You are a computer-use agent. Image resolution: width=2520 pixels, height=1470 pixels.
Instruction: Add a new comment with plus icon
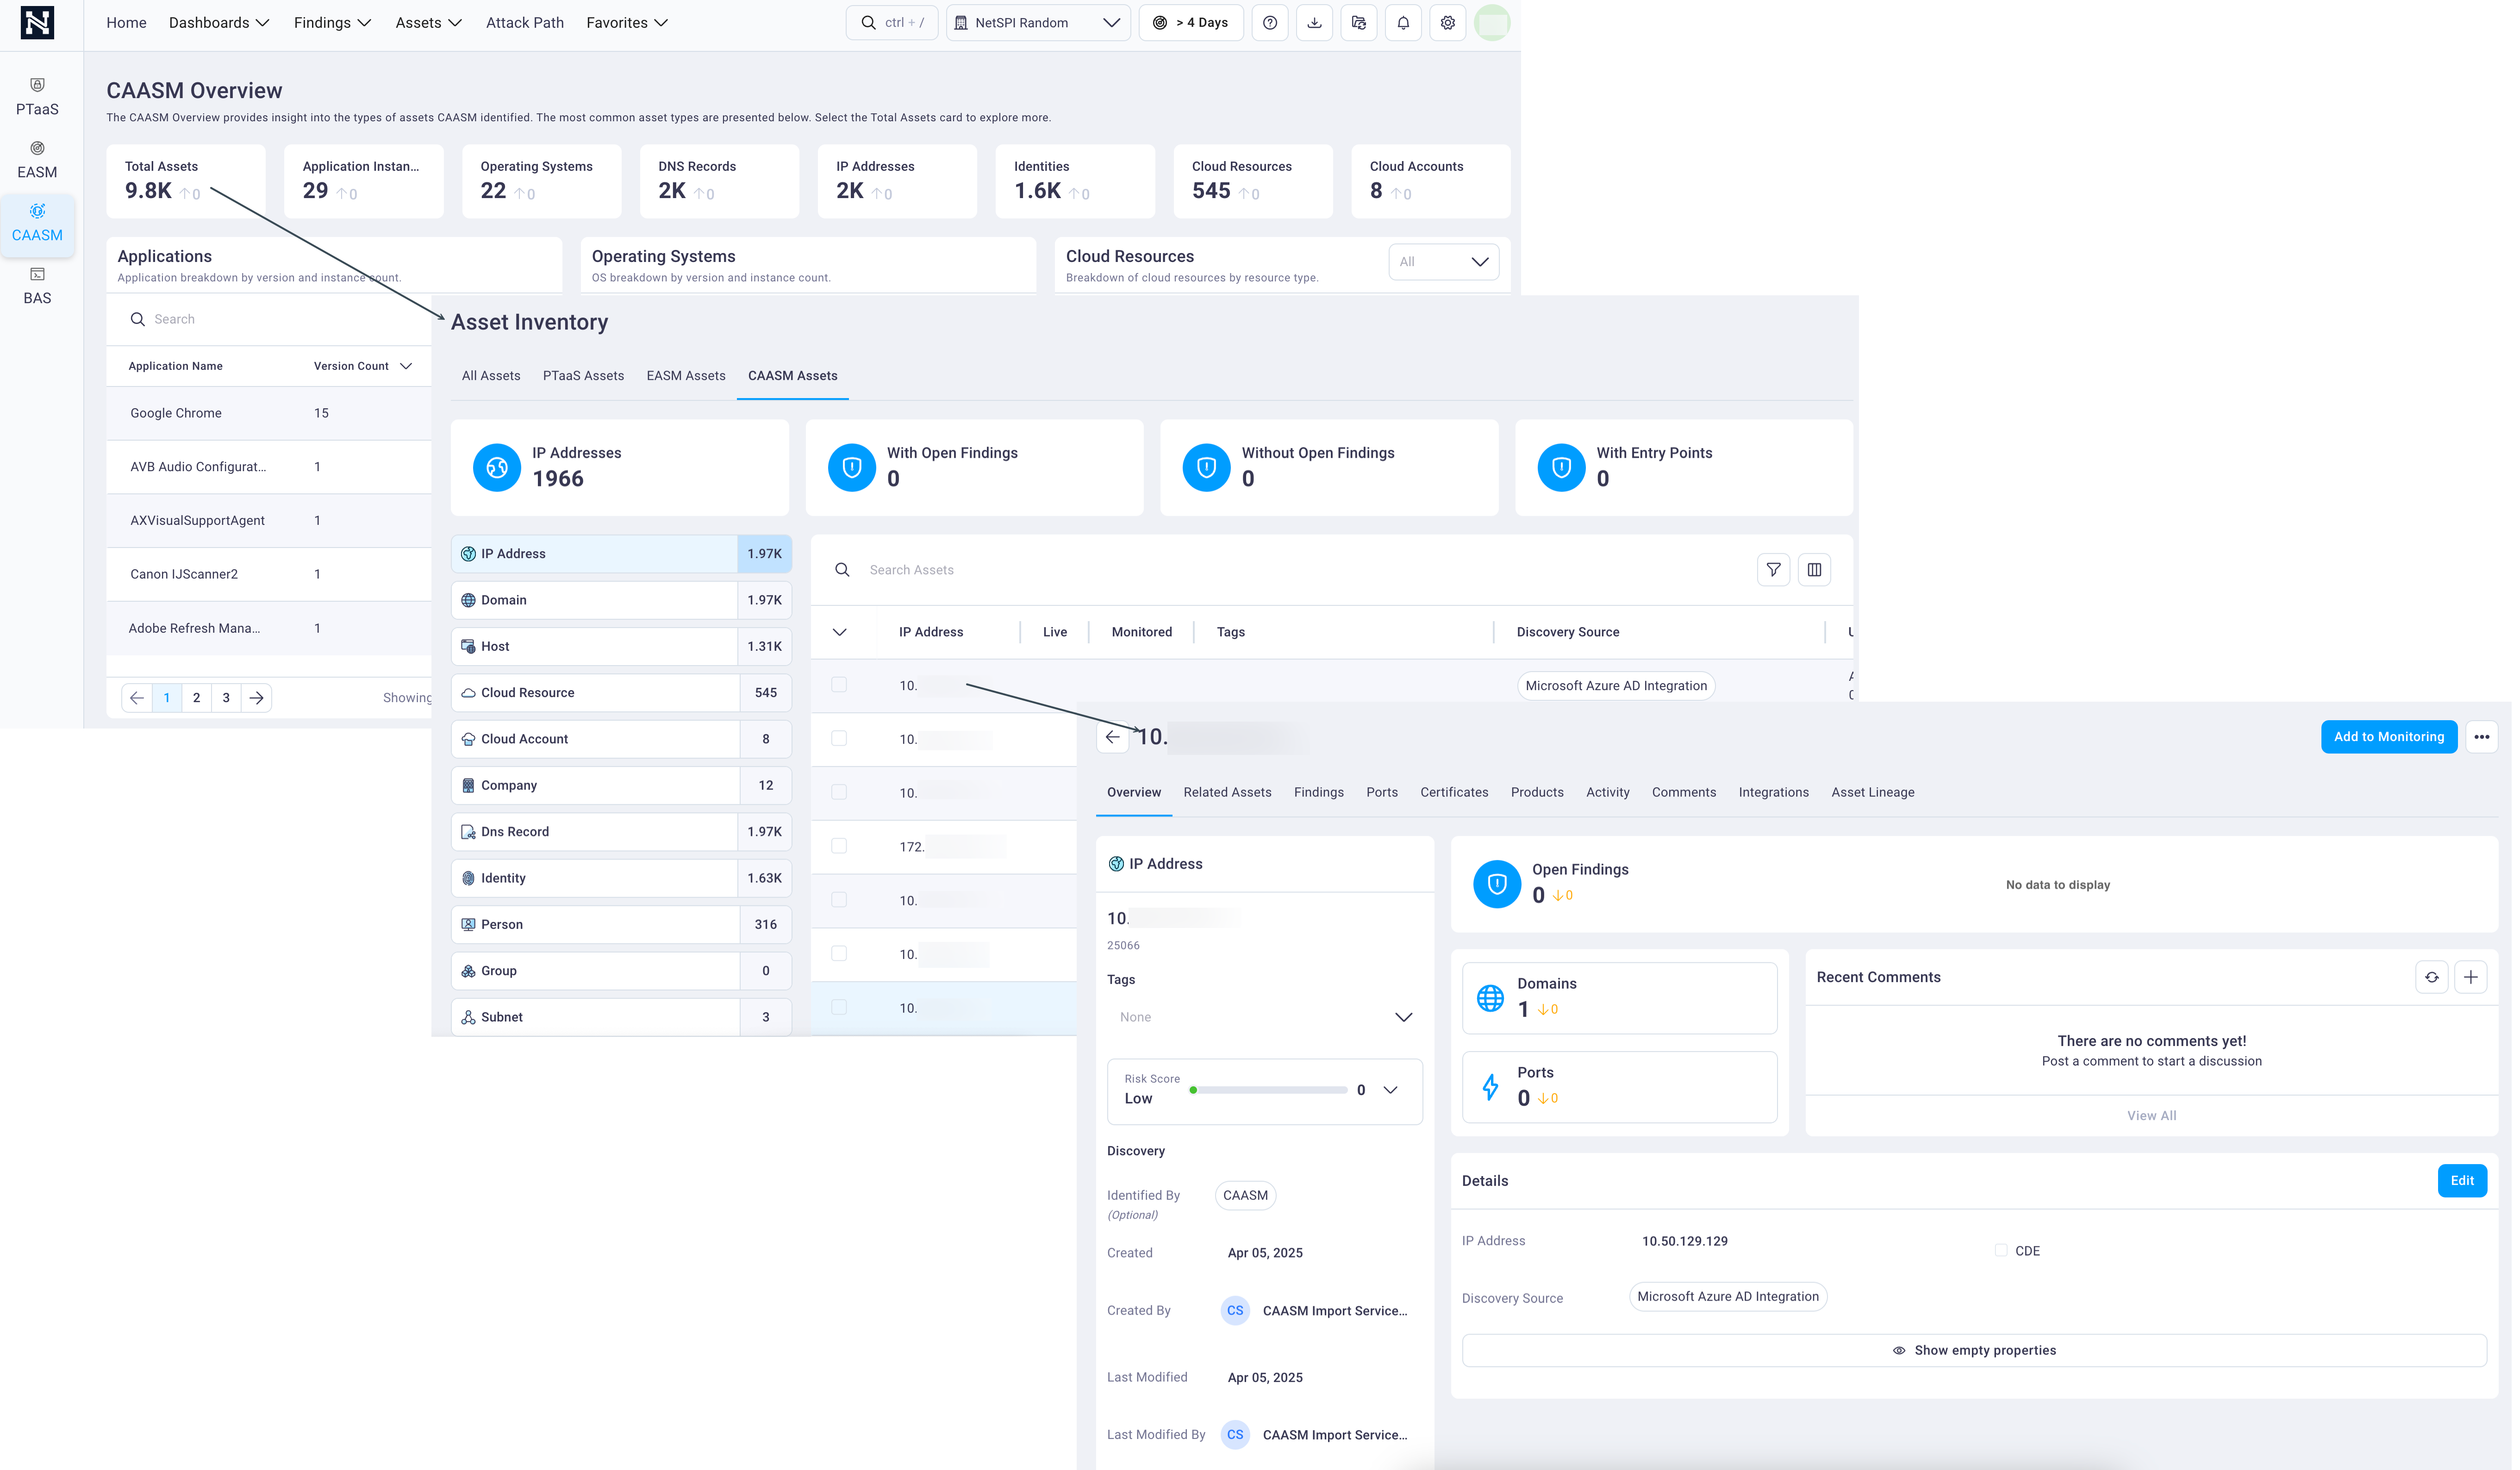coord(2470,977)
